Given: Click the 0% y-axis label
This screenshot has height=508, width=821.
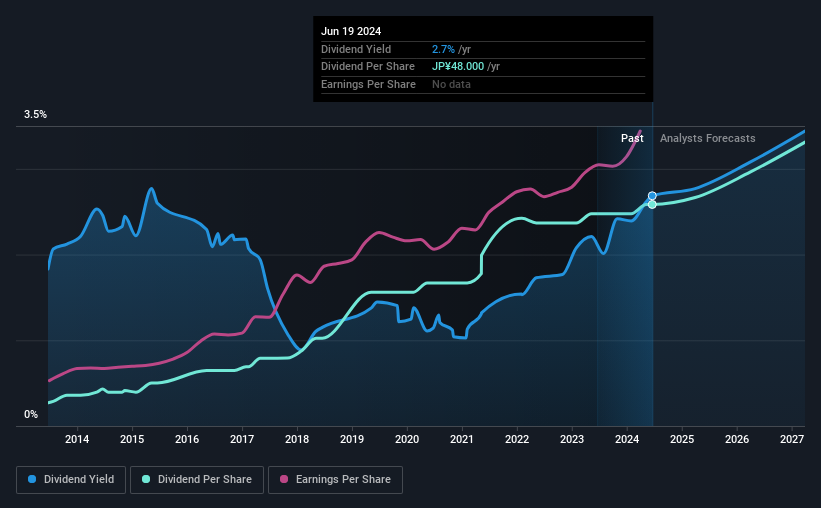Looking at the screenshot, I should tap(31, 414).
